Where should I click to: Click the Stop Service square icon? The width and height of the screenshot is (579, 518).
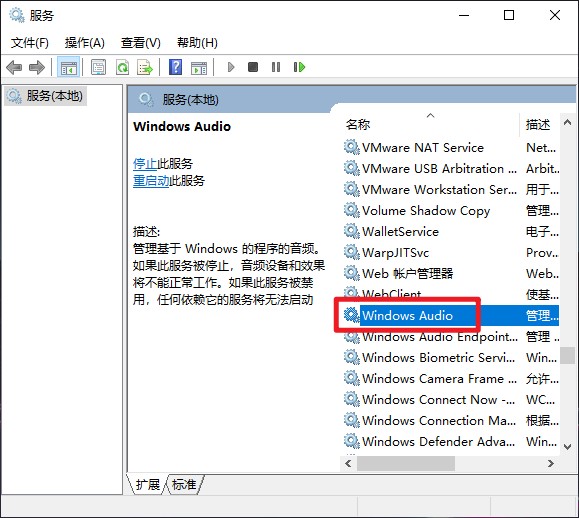253,67
